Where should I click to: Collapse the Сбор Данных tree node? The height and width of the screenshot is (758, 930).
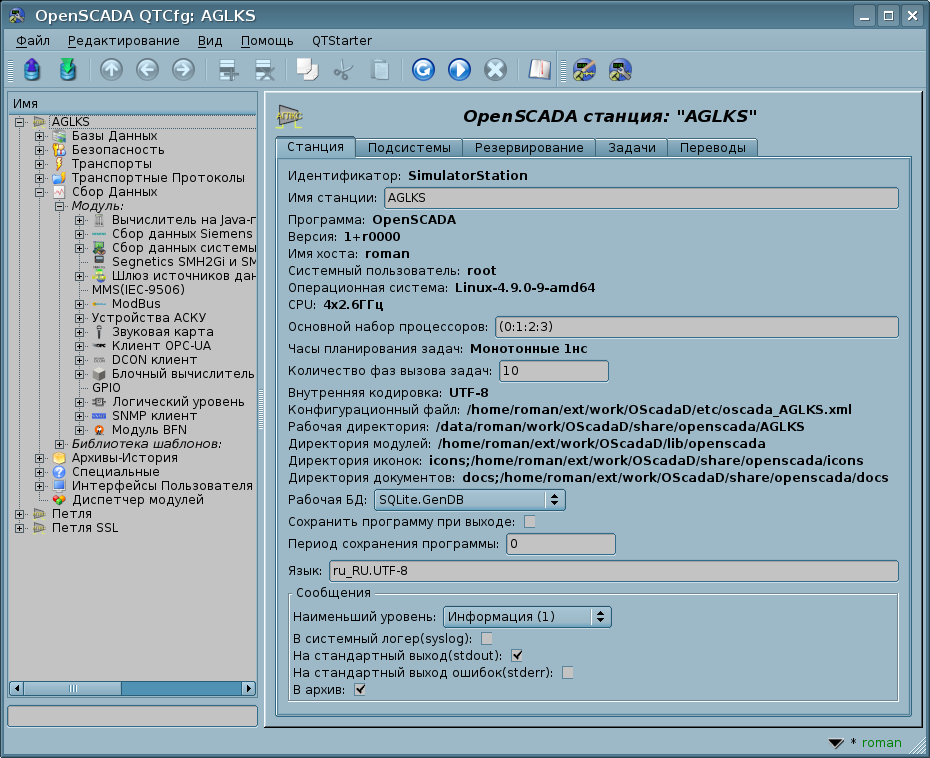(x=39, y=192)
